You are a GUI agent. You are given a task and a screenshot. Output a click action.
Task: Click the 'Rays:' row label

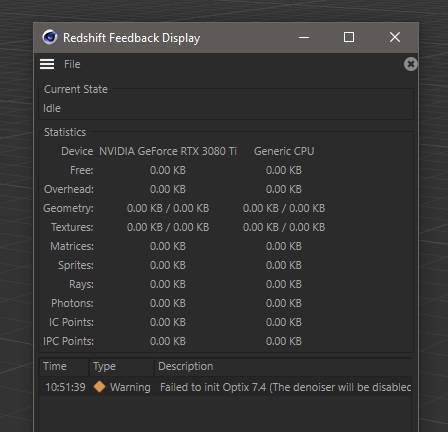81,284
